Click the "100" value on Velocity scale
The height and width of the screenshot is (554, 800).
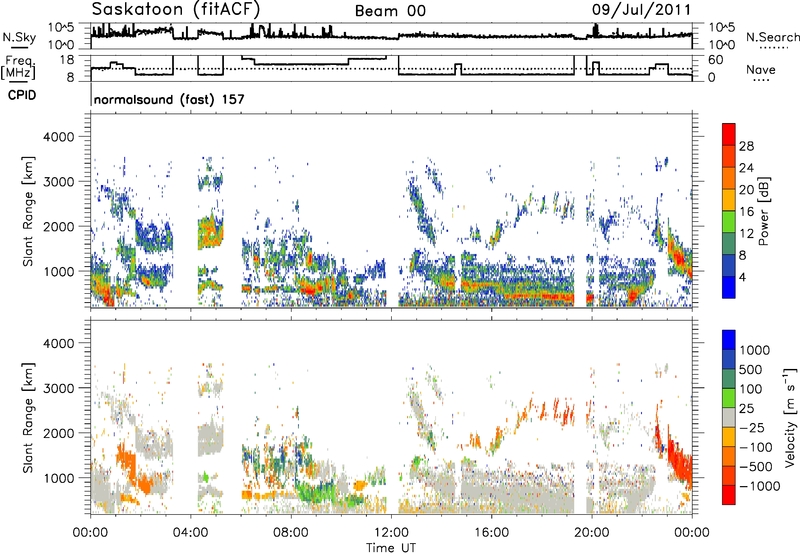(x=753, y=389)
